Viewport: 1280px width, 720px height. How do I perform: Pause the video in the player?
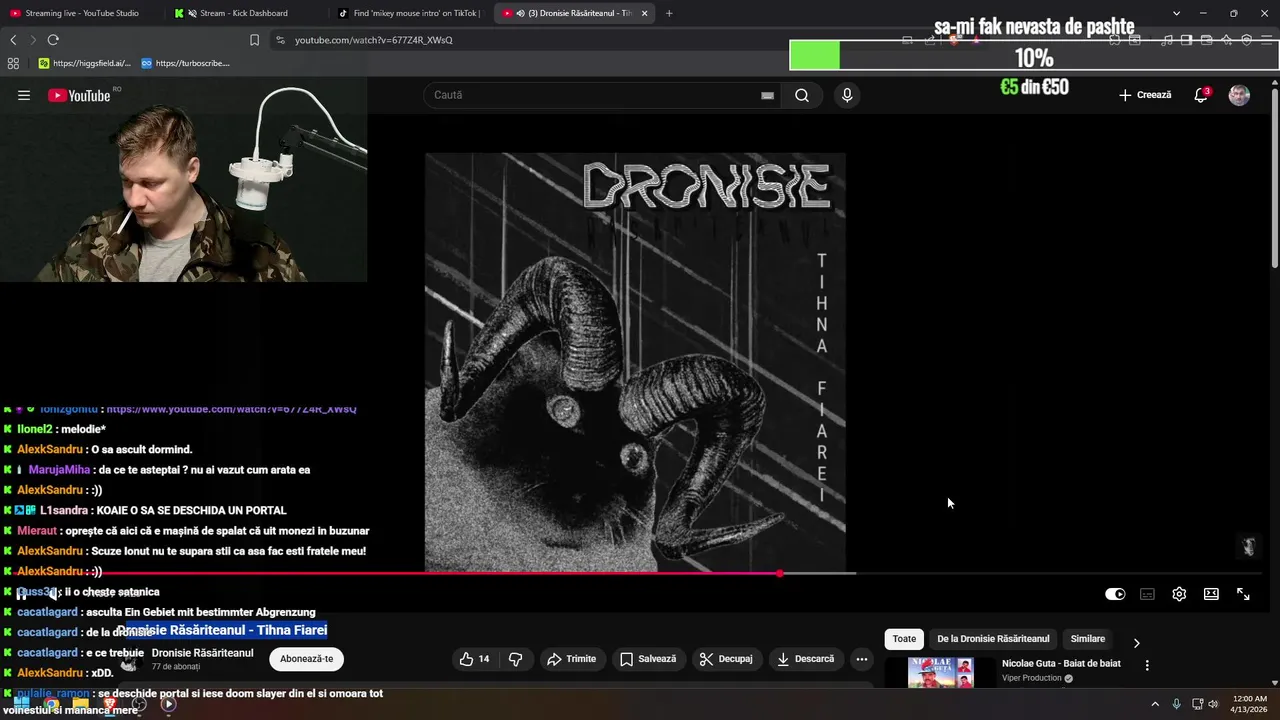(21, 593)
